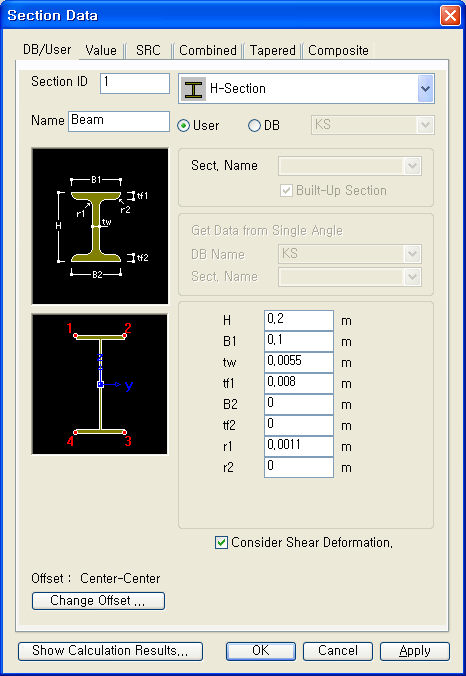Click the tw thickness input field
This screenshot has height=676, width=466.
[x=299, y=362]
